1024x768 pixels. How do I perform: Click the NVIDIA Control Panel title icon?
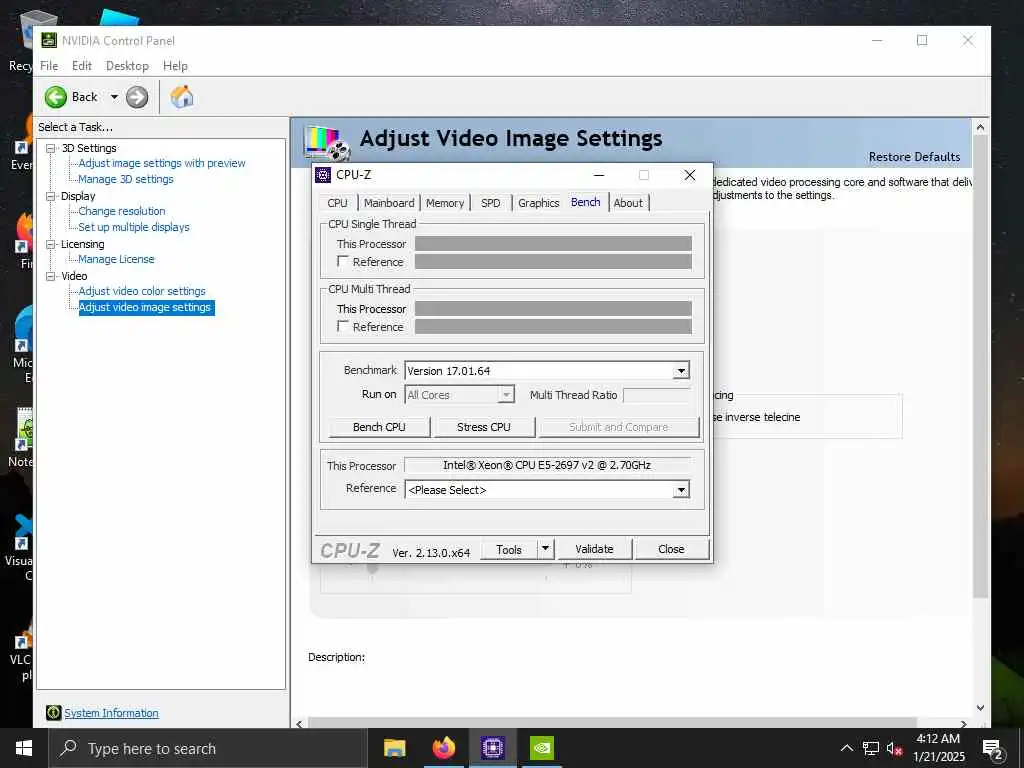[49, 40]
